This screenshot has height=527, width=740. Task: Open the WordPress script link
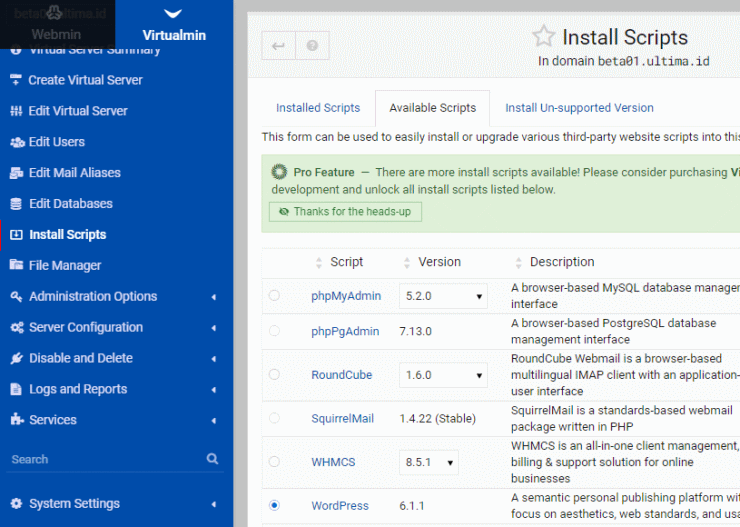tap(340, 506)
